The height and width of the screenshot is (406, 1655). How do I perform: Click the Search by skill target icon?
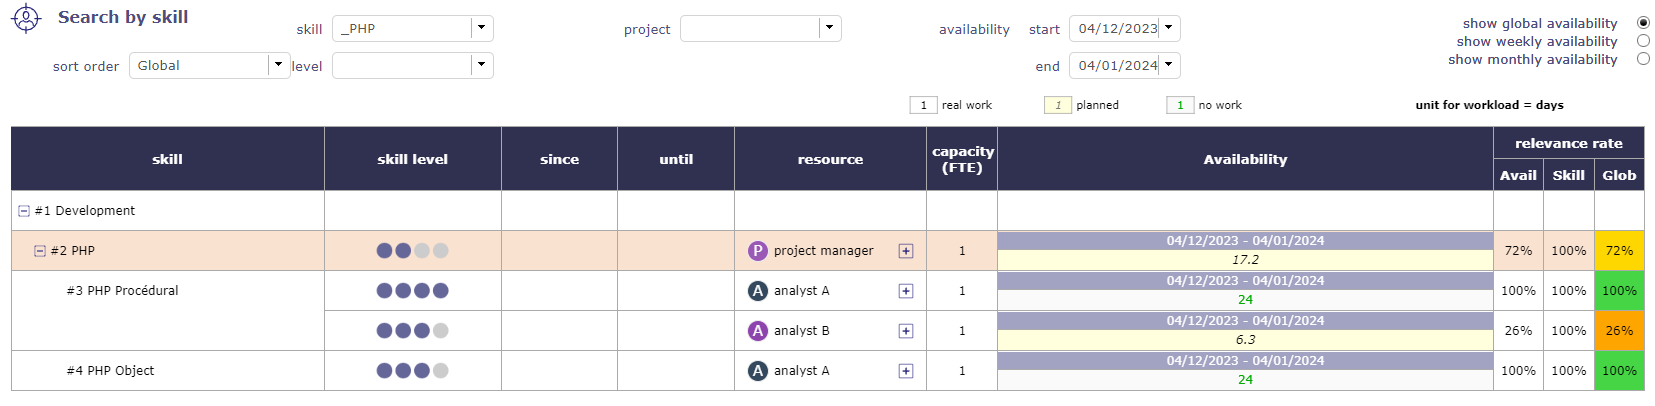pyautogui.click(x=26, y=18)
